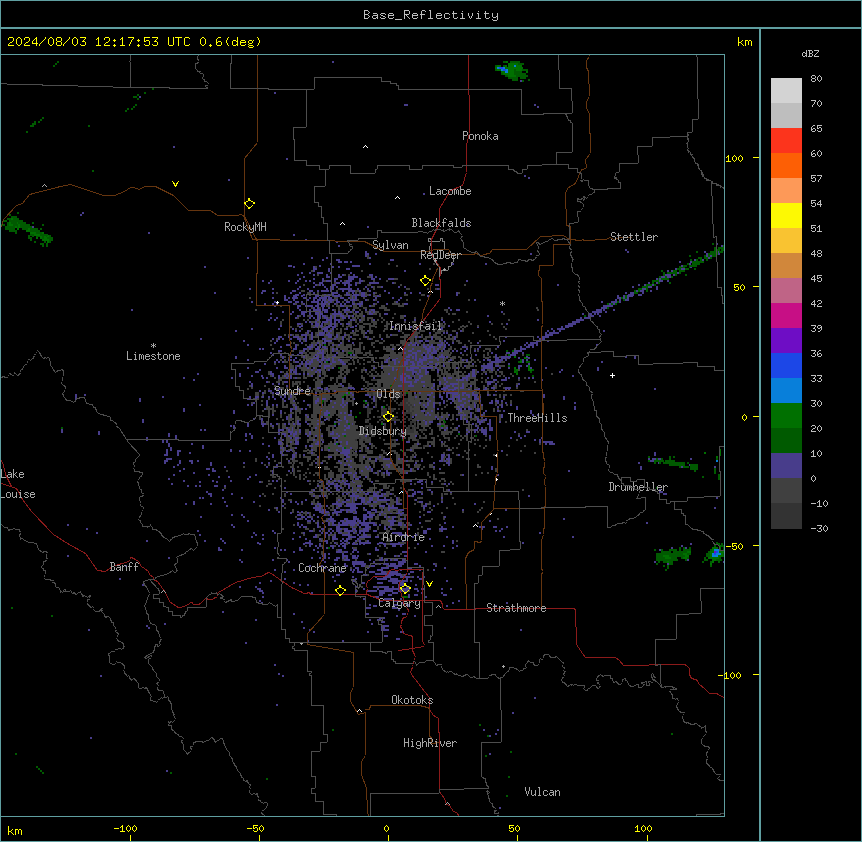Select the yellow 54-51 dBZ legend swatch
Image resolution: width=862 pixels, height=842 pixels.
[x=786, y=215]
